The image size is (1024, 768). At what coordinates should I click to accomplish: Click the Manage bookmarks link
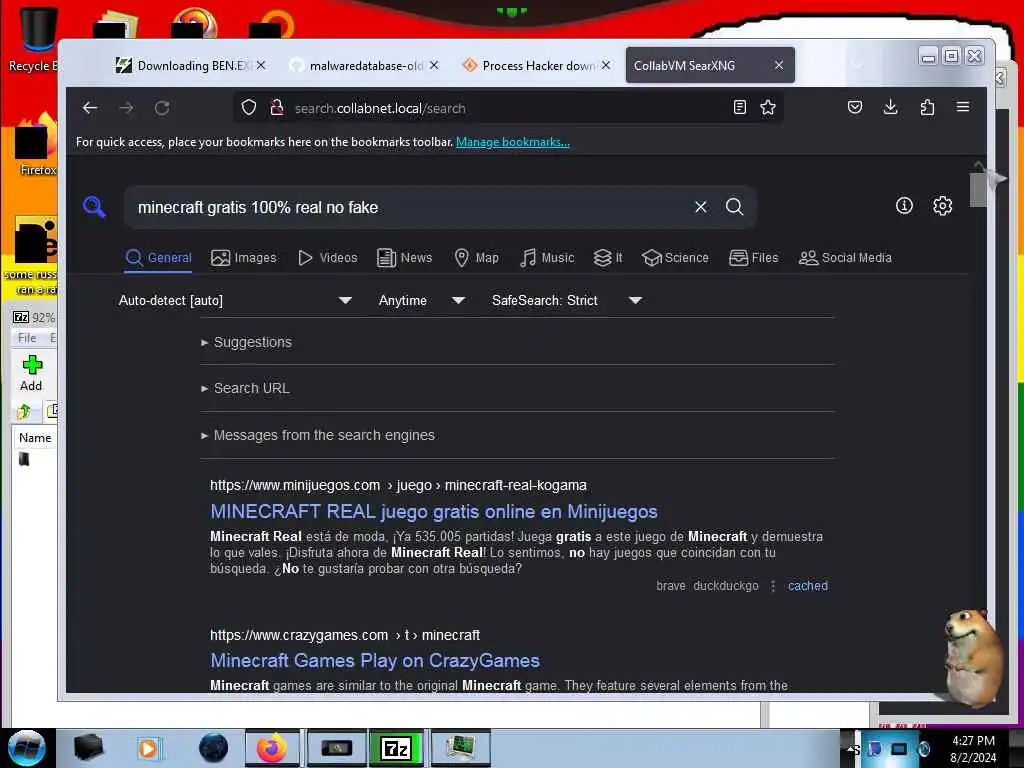point(513,142)
